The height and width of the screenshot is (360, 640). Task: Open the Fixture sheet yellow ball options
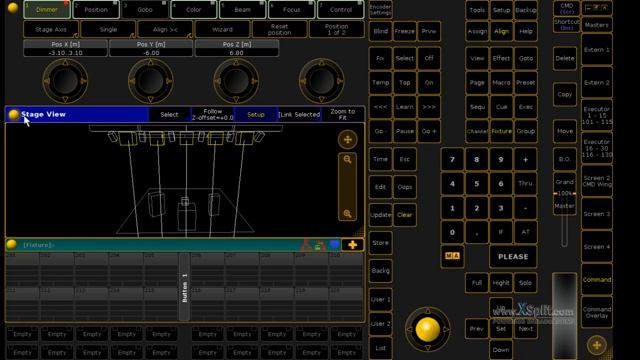11,244
